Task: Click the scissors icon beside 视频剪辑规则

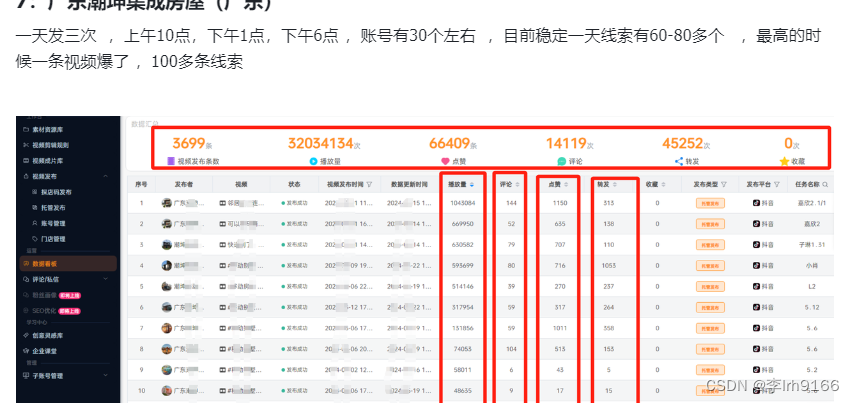Action: (26, 145)
